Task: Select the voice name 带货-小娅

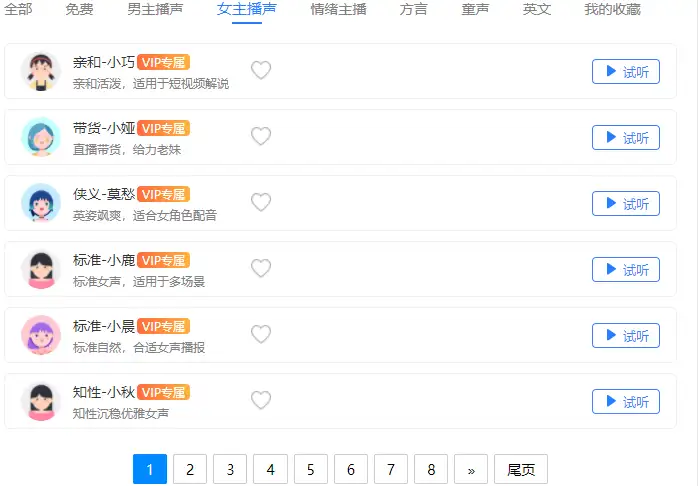Action: [x=104, y=128]
